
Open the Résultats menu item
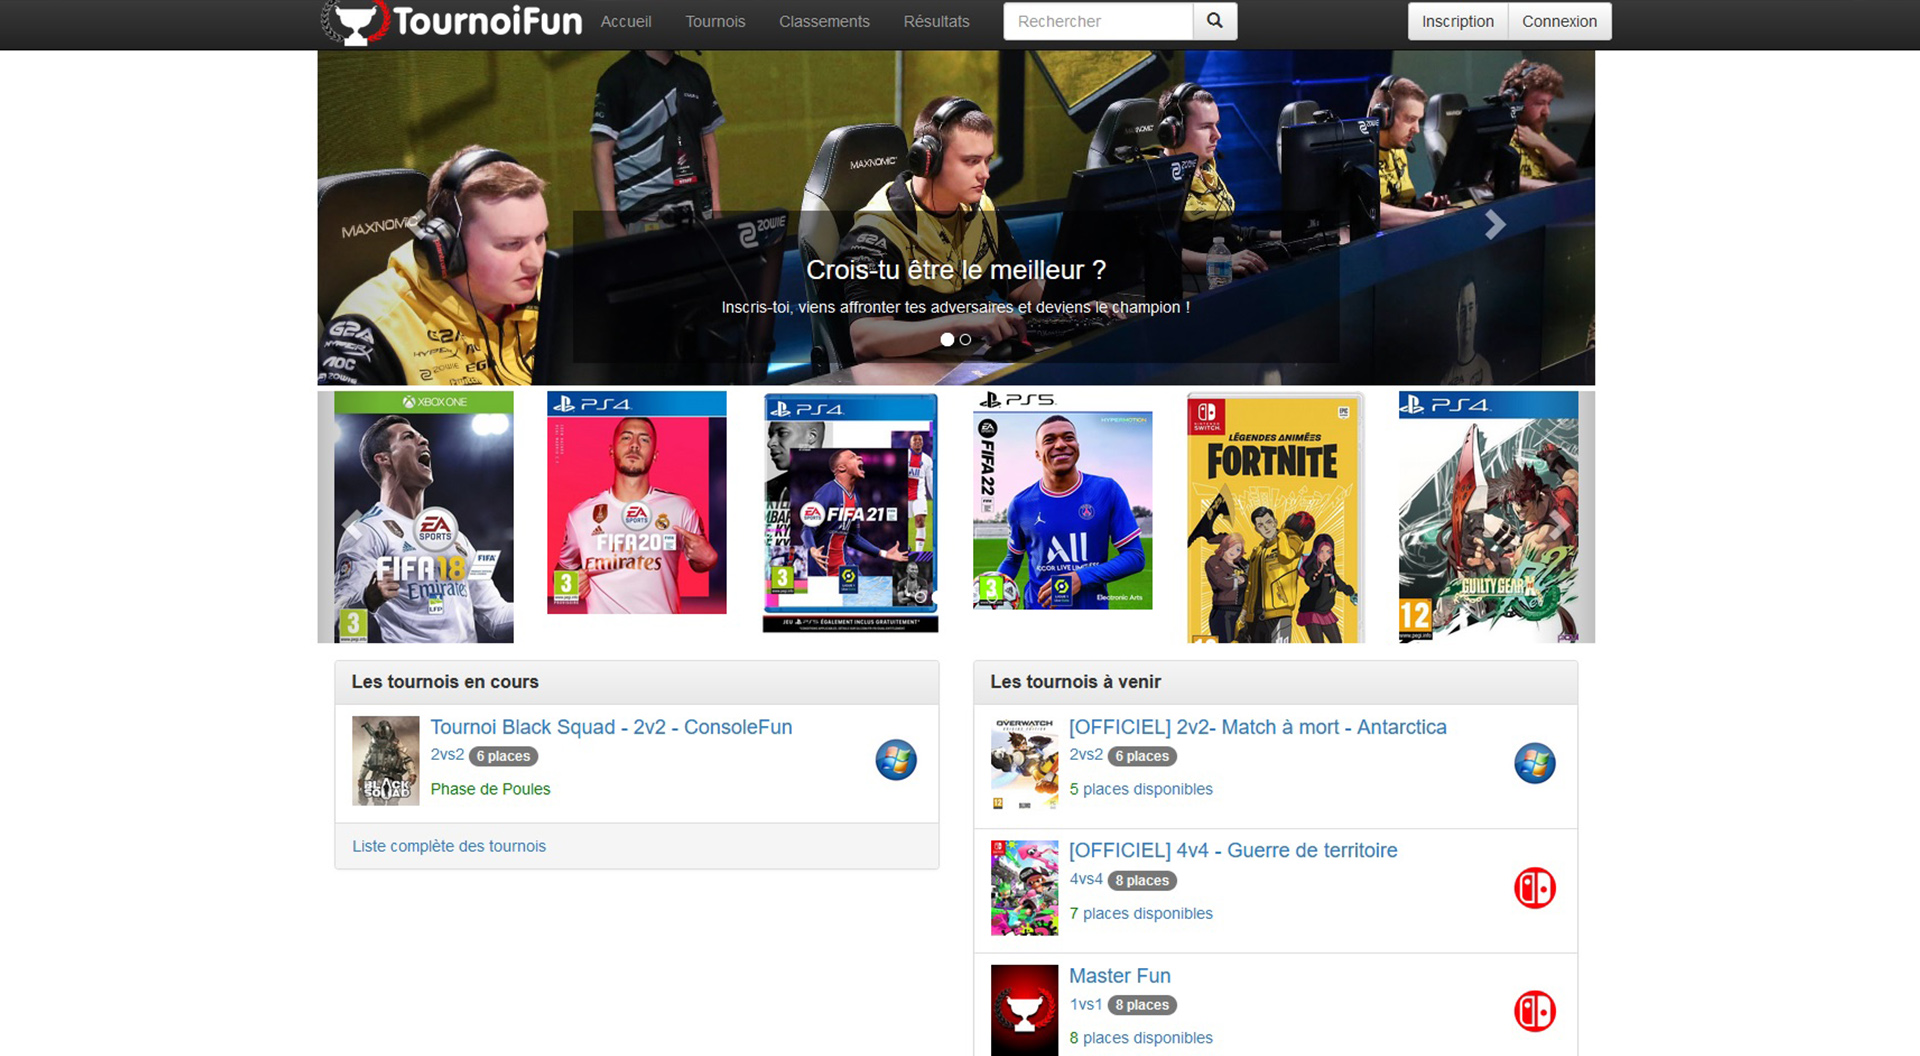point(936,21)
